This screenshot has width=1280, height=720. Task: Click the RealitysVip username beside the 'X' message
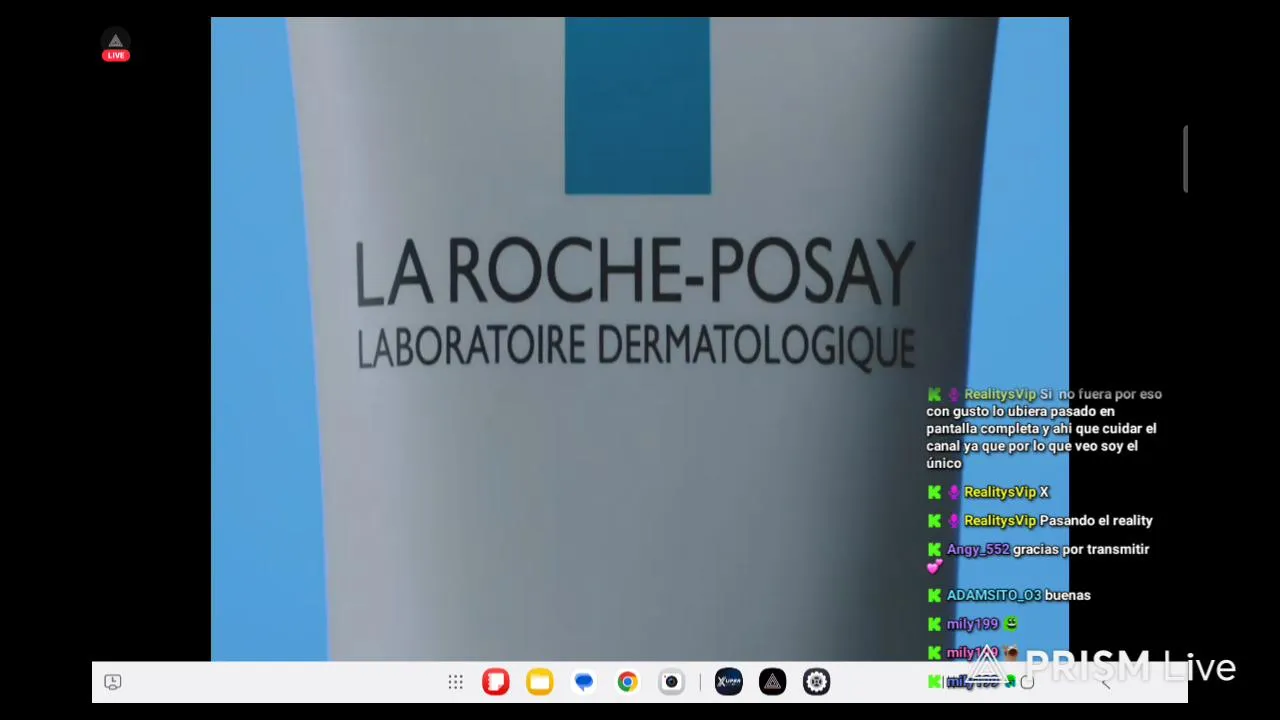[x=1000, y=492]
